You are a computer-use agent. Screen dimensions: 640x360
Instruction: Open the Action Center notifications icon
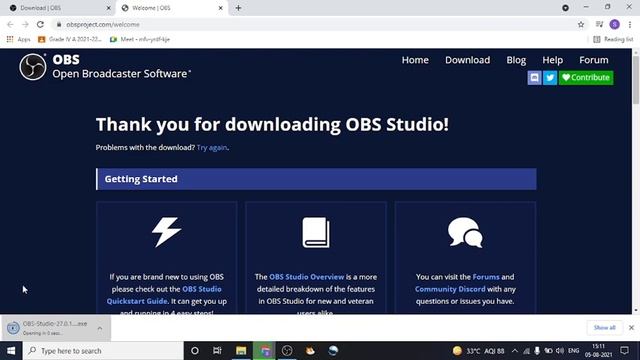624,351
